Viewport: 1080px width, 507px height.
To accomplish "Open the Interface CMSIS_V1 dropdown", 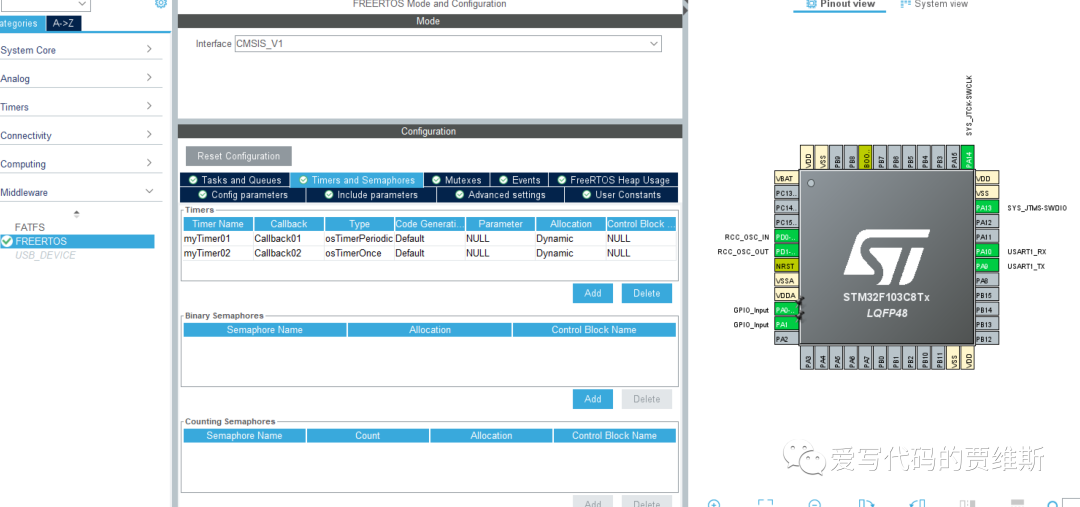I will click(448, 43).
